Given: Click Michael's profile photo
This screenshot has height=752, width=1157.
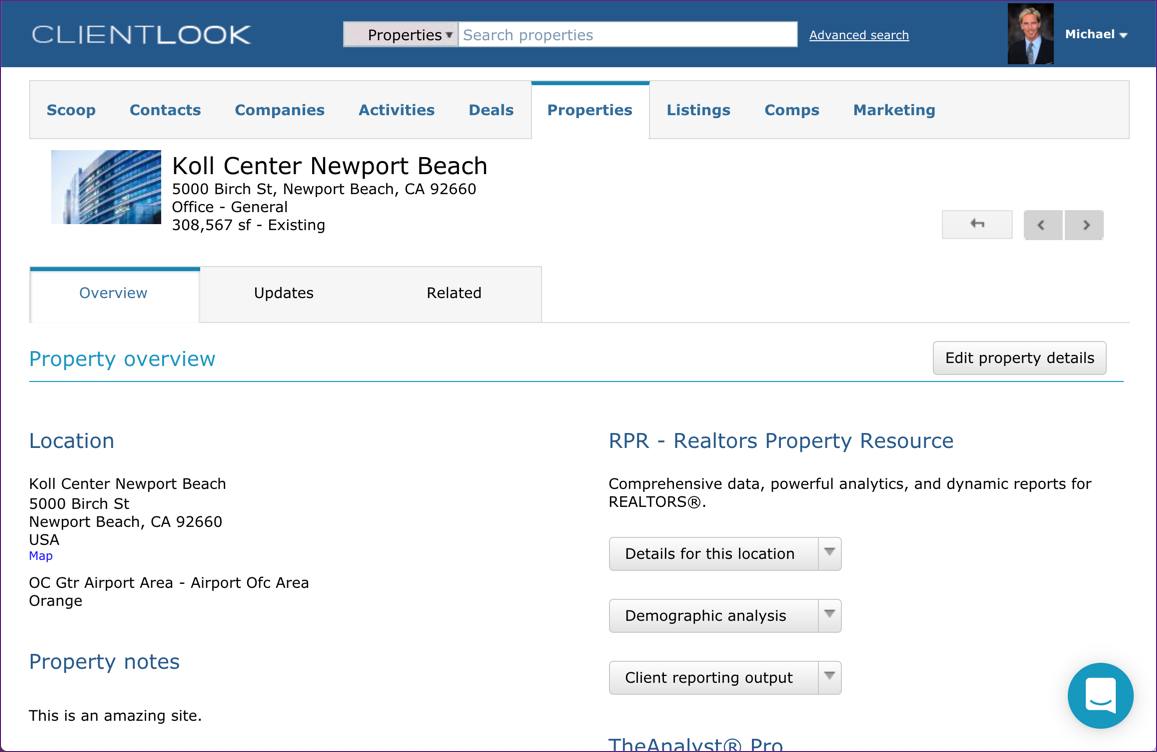Looking at the screenshot, I should click(1030, 33).
